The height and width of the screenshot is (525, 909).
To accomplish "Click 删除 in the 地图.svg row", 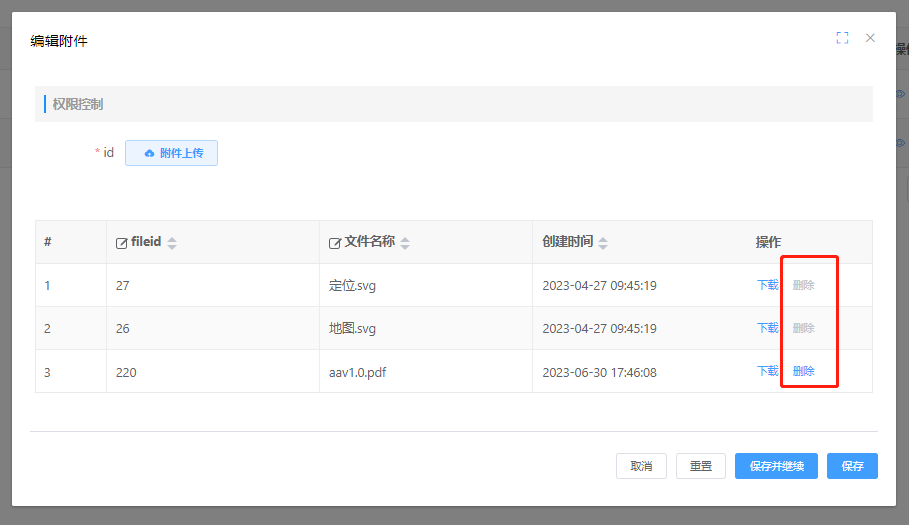I will click(x=803, y=328).
